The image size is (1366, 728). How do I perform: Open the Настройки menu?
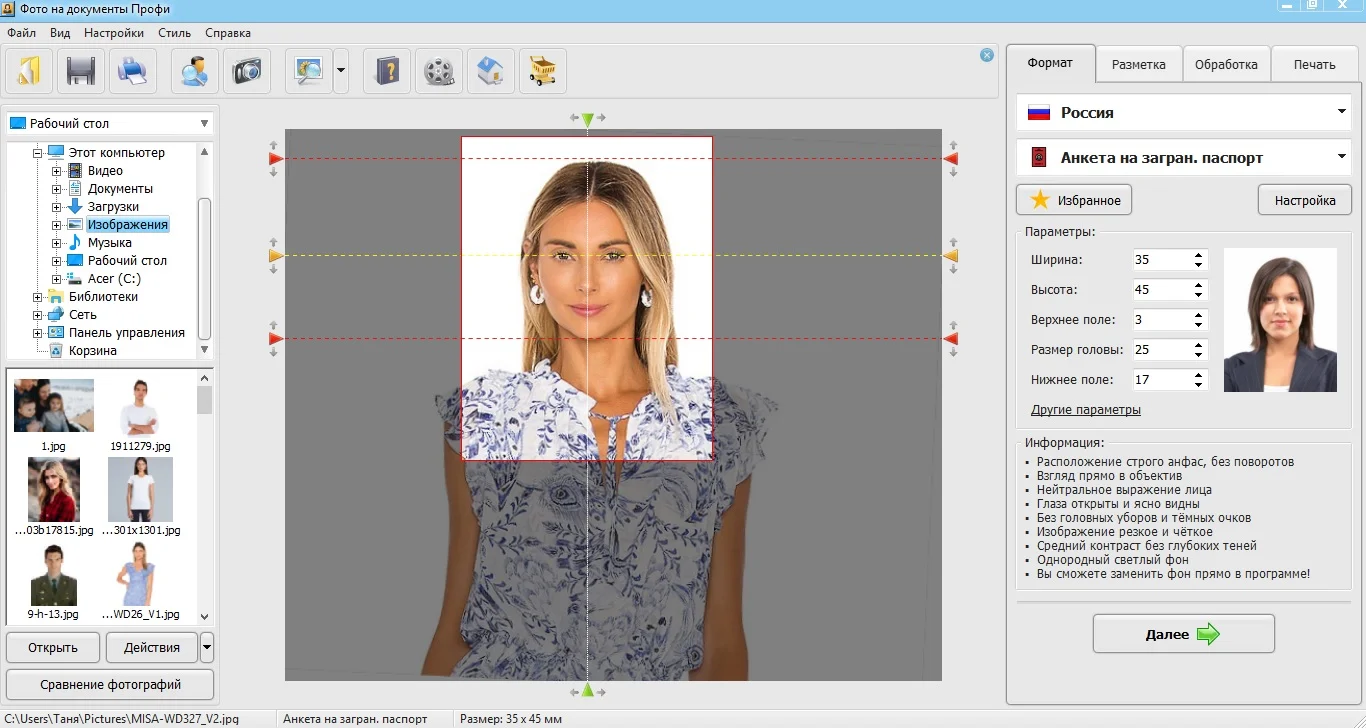[x=114, y=33]
